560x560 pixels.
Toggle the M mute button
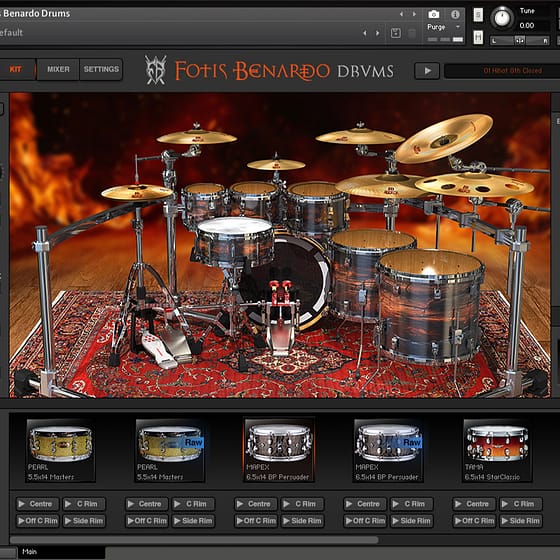(x=478, y=37)
